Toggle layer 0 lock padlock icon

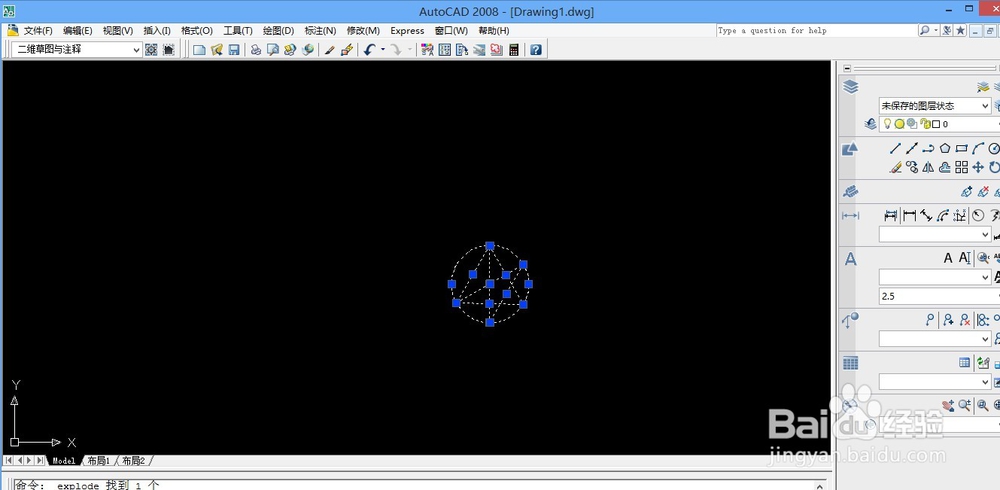tap(925, 124)
